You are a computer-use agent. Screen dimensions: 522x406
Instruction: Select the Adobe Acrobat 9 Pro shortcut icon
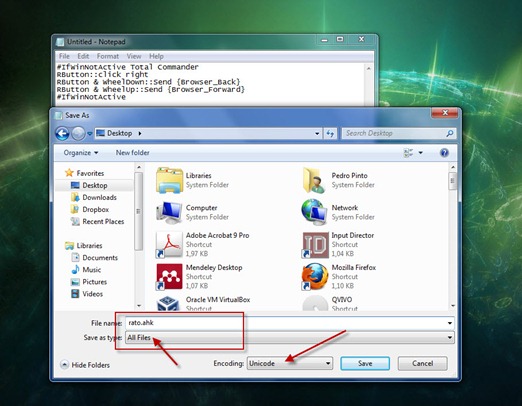170,245
